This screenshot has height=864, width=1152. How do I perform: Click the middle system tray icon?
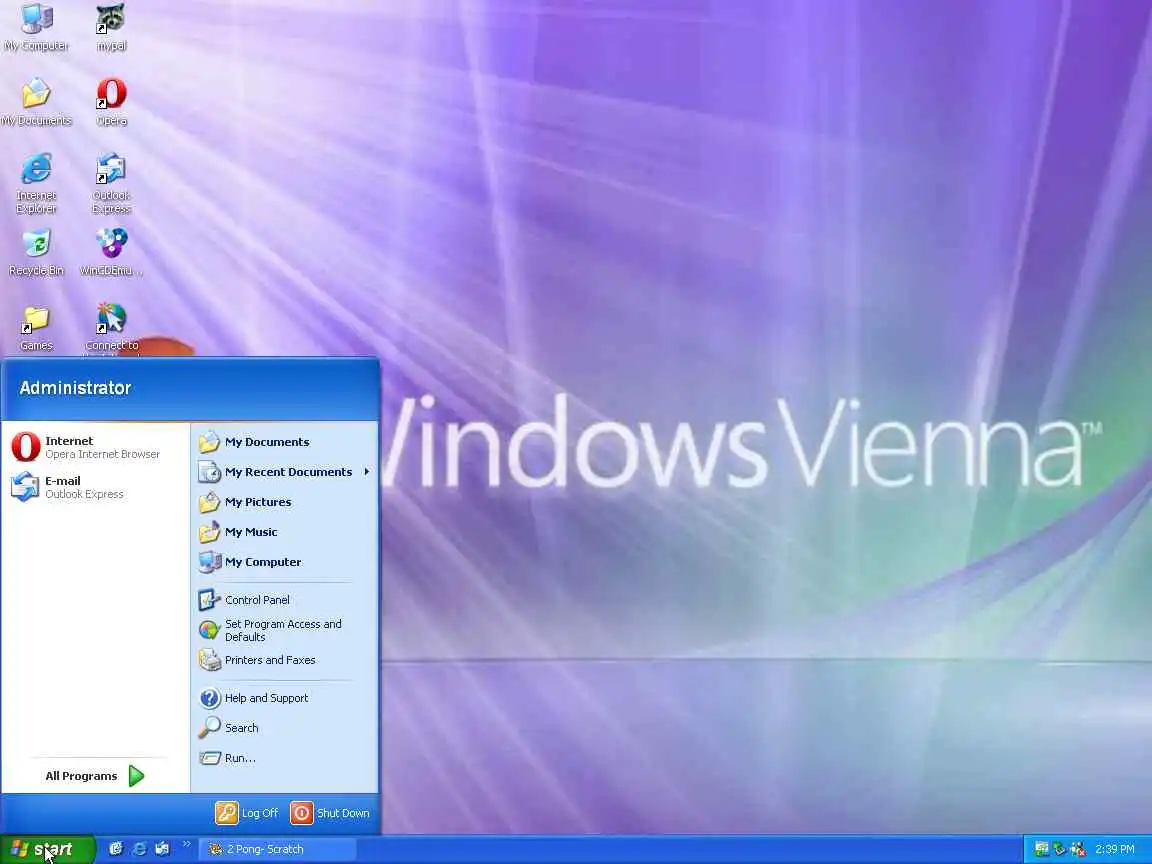1059,849
